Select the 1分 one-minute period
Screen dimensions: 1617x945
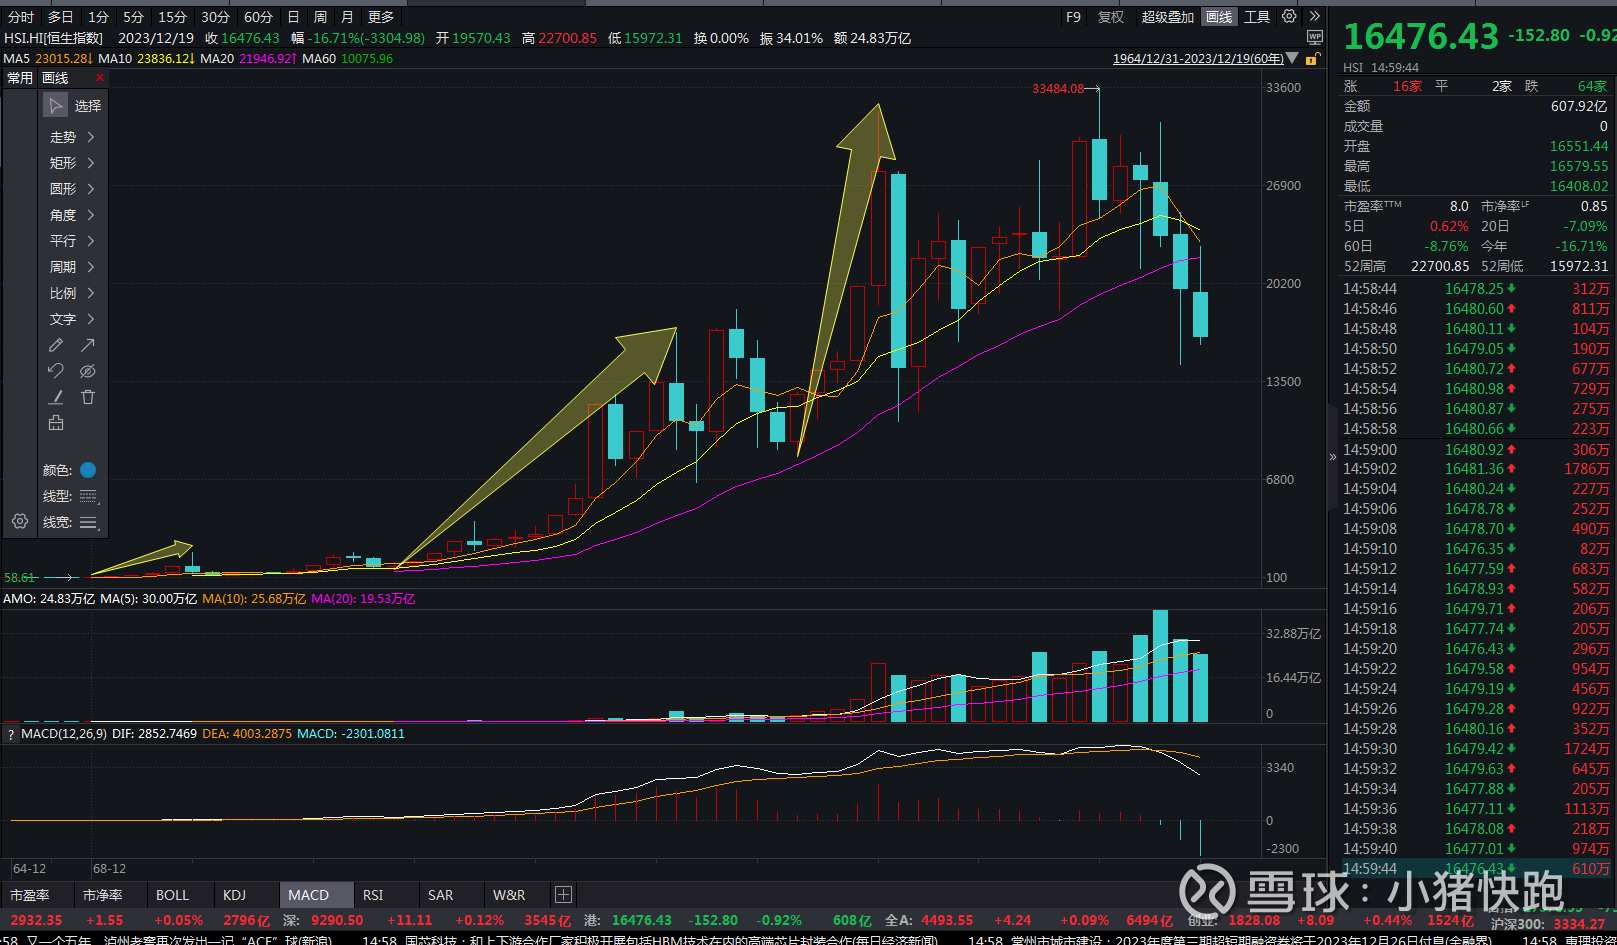[x=98, y=17]
